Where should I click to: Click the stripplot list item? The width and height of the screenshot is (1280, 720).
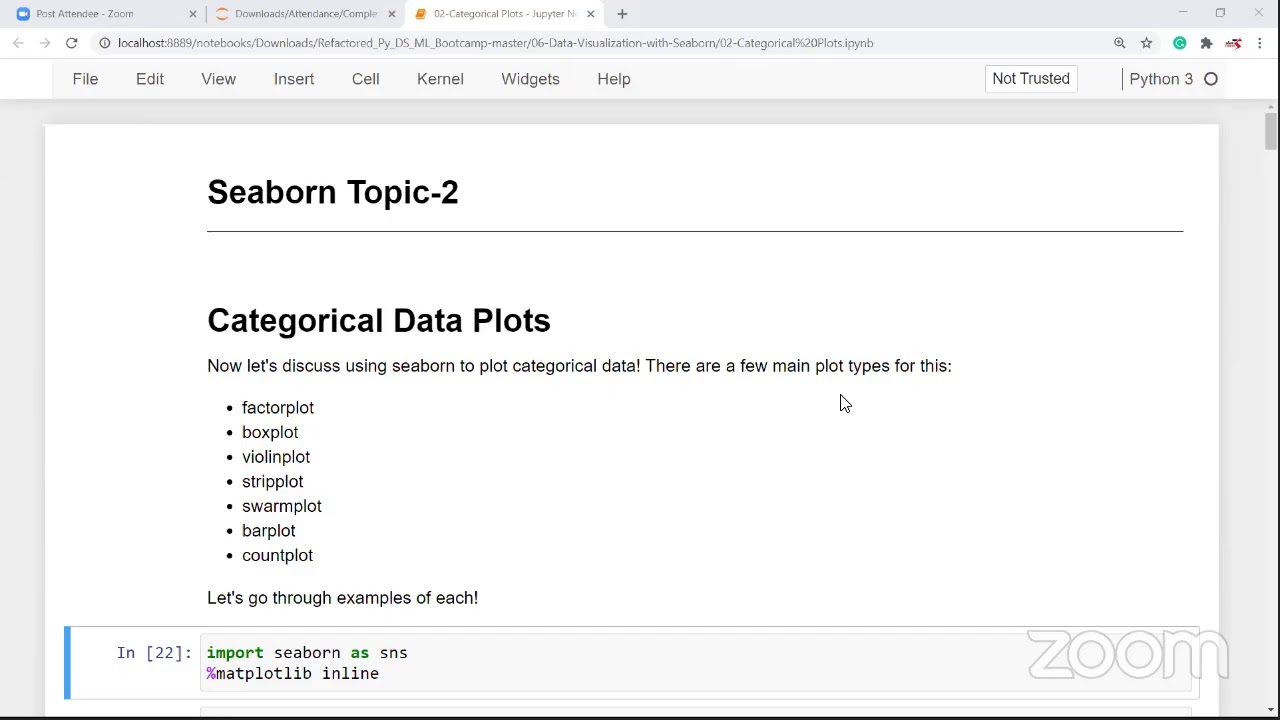pyautogui.click(x=272, y=482)
